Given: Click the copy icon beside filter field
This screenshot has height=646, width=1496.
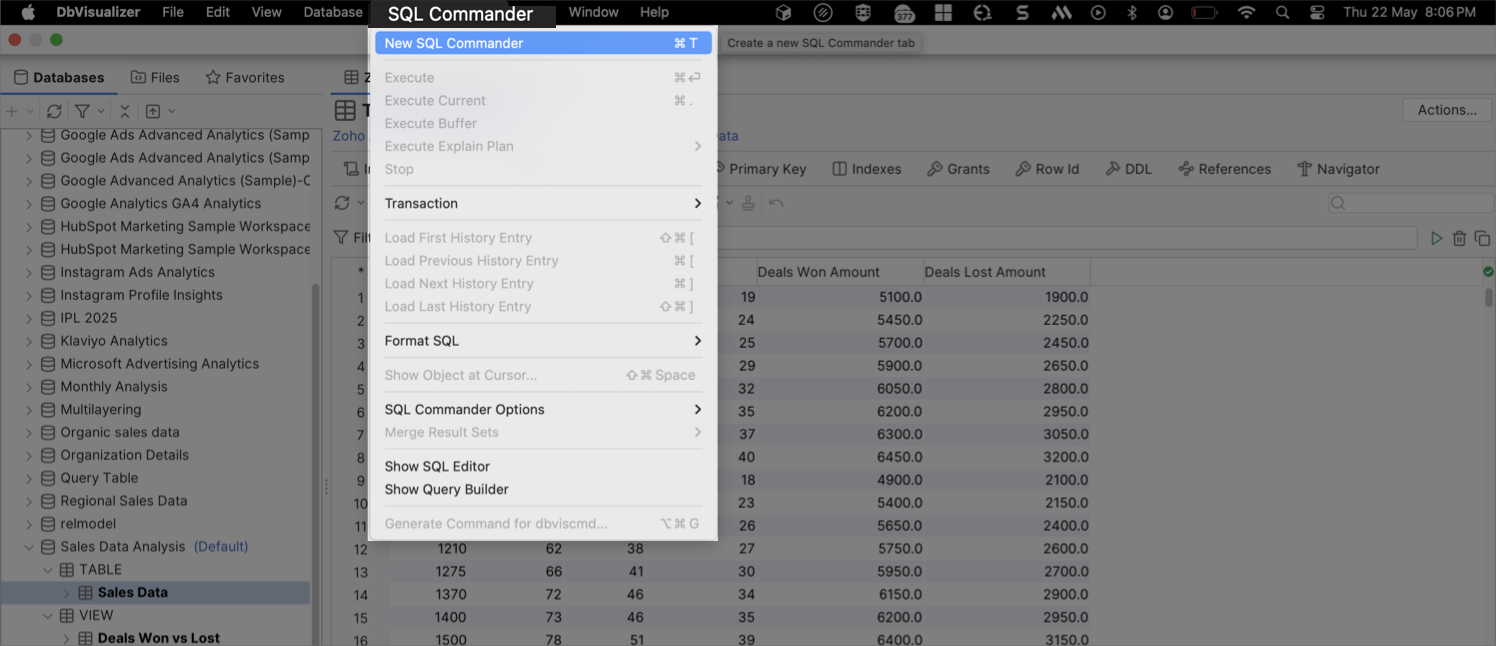Looking at the screenshot, I should [1482, 238].
